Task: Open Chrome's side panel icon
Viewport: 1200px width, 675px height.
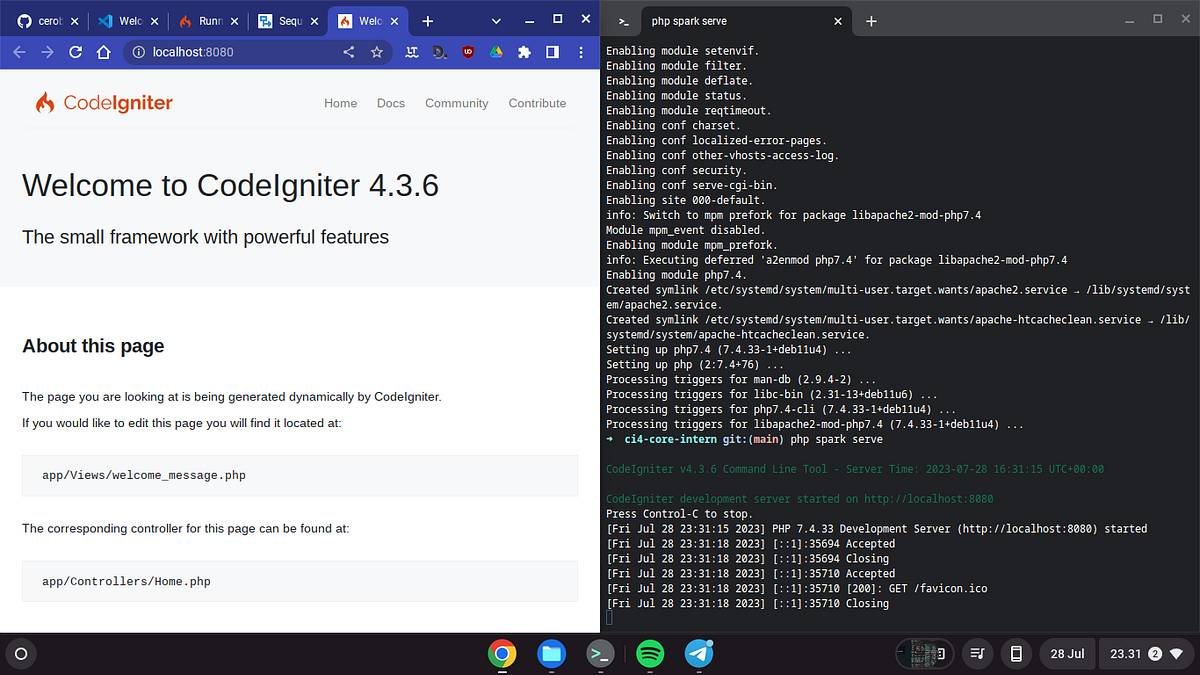Action: pos(552,52)
